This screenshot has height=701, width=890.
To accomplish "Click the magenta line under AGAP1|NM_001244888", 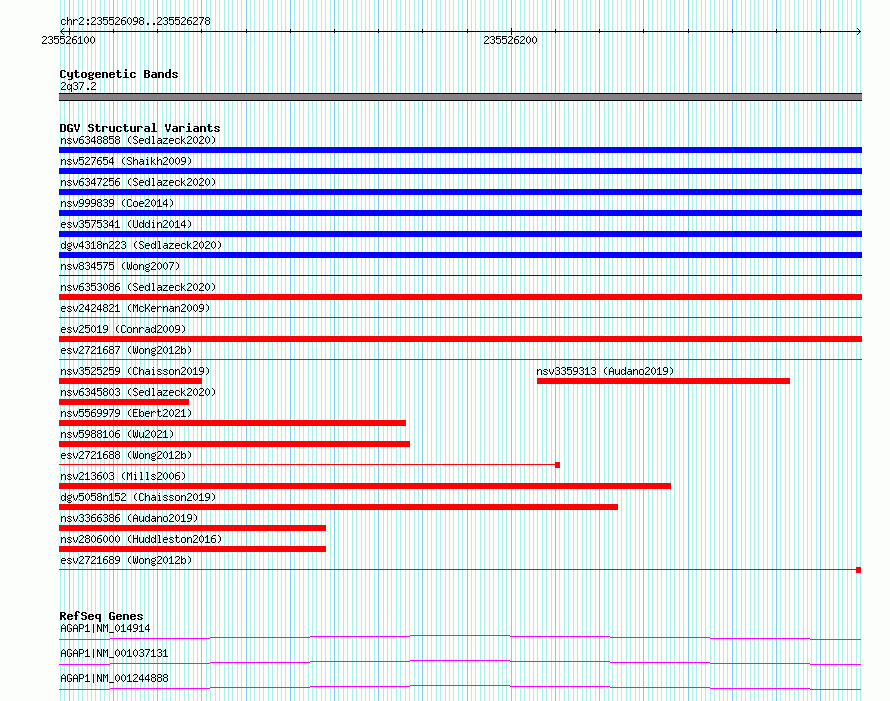I will (460, 688).
